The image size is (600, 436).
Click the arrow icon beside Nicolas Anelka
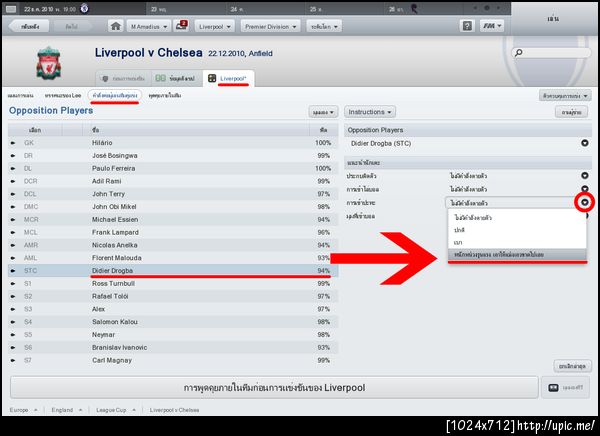coord(13,245)
